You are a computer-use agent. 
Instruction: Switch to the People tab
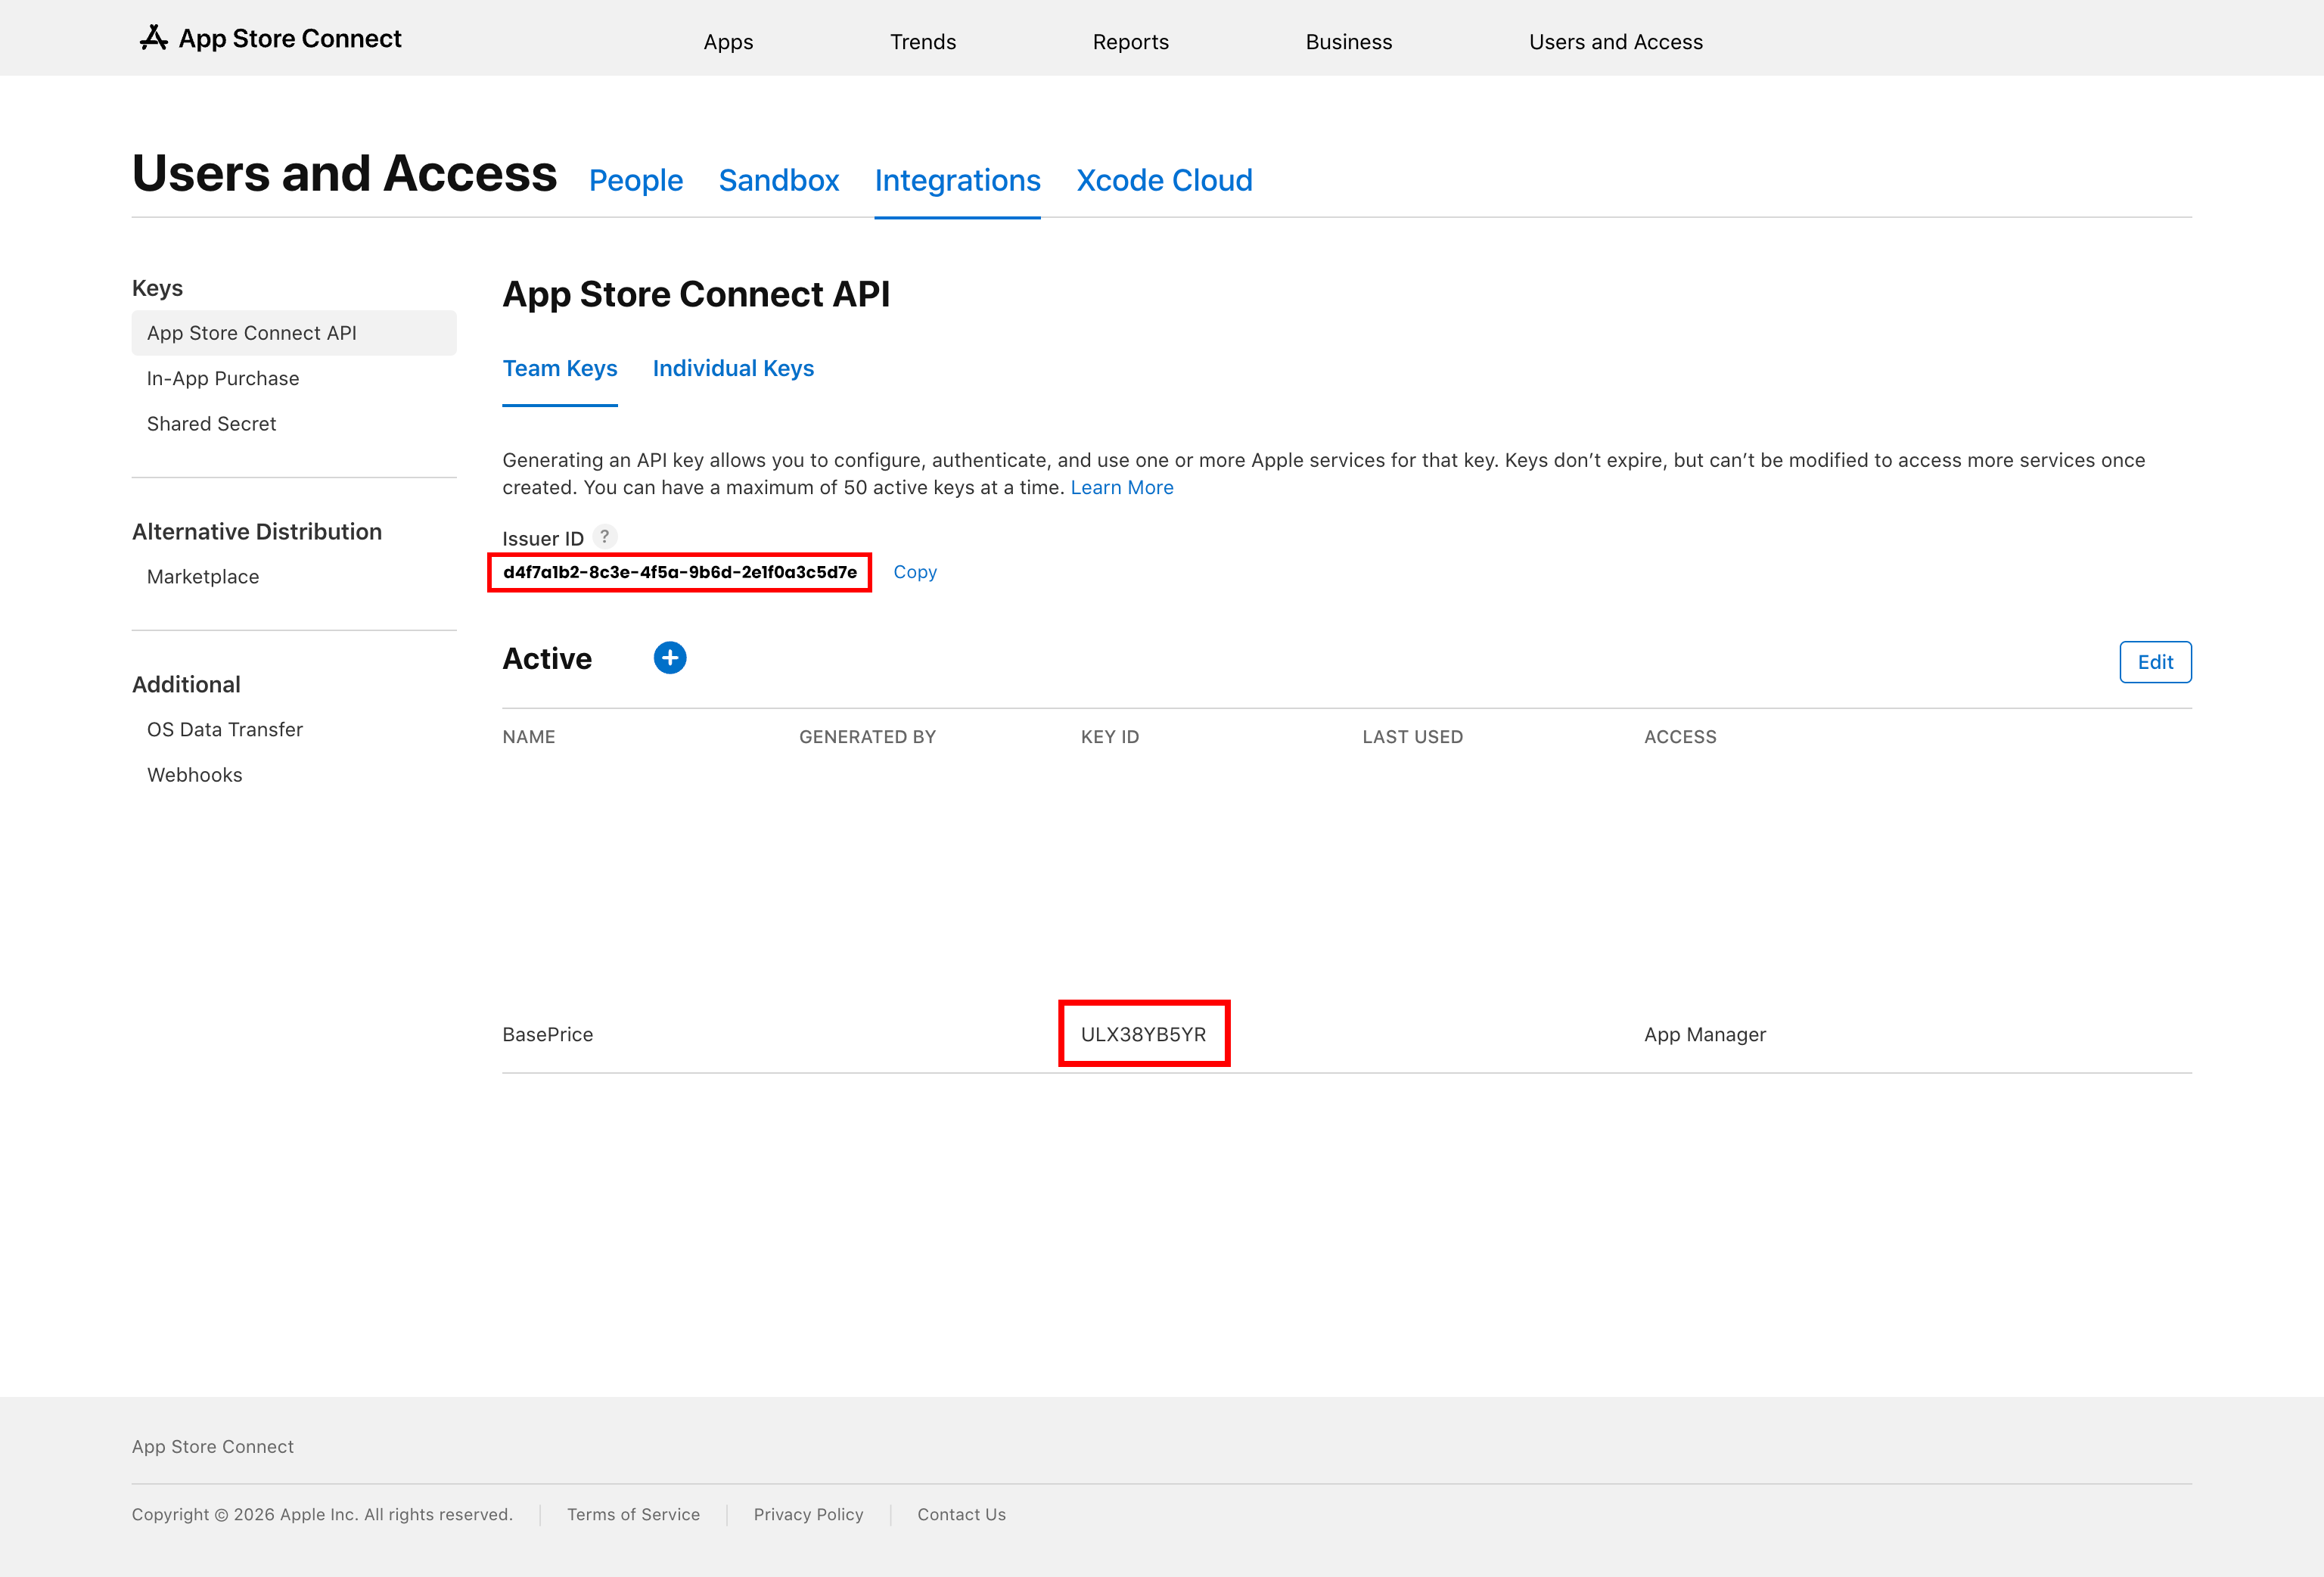pos(636,180)
